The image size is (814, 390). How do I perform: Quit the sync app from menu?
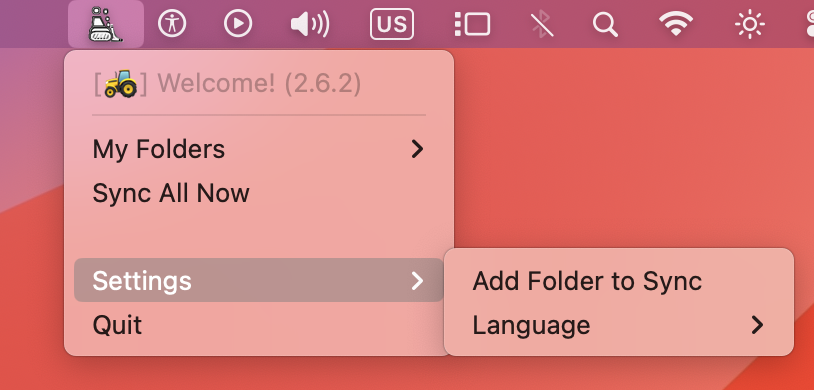click(x=259, y=325)
